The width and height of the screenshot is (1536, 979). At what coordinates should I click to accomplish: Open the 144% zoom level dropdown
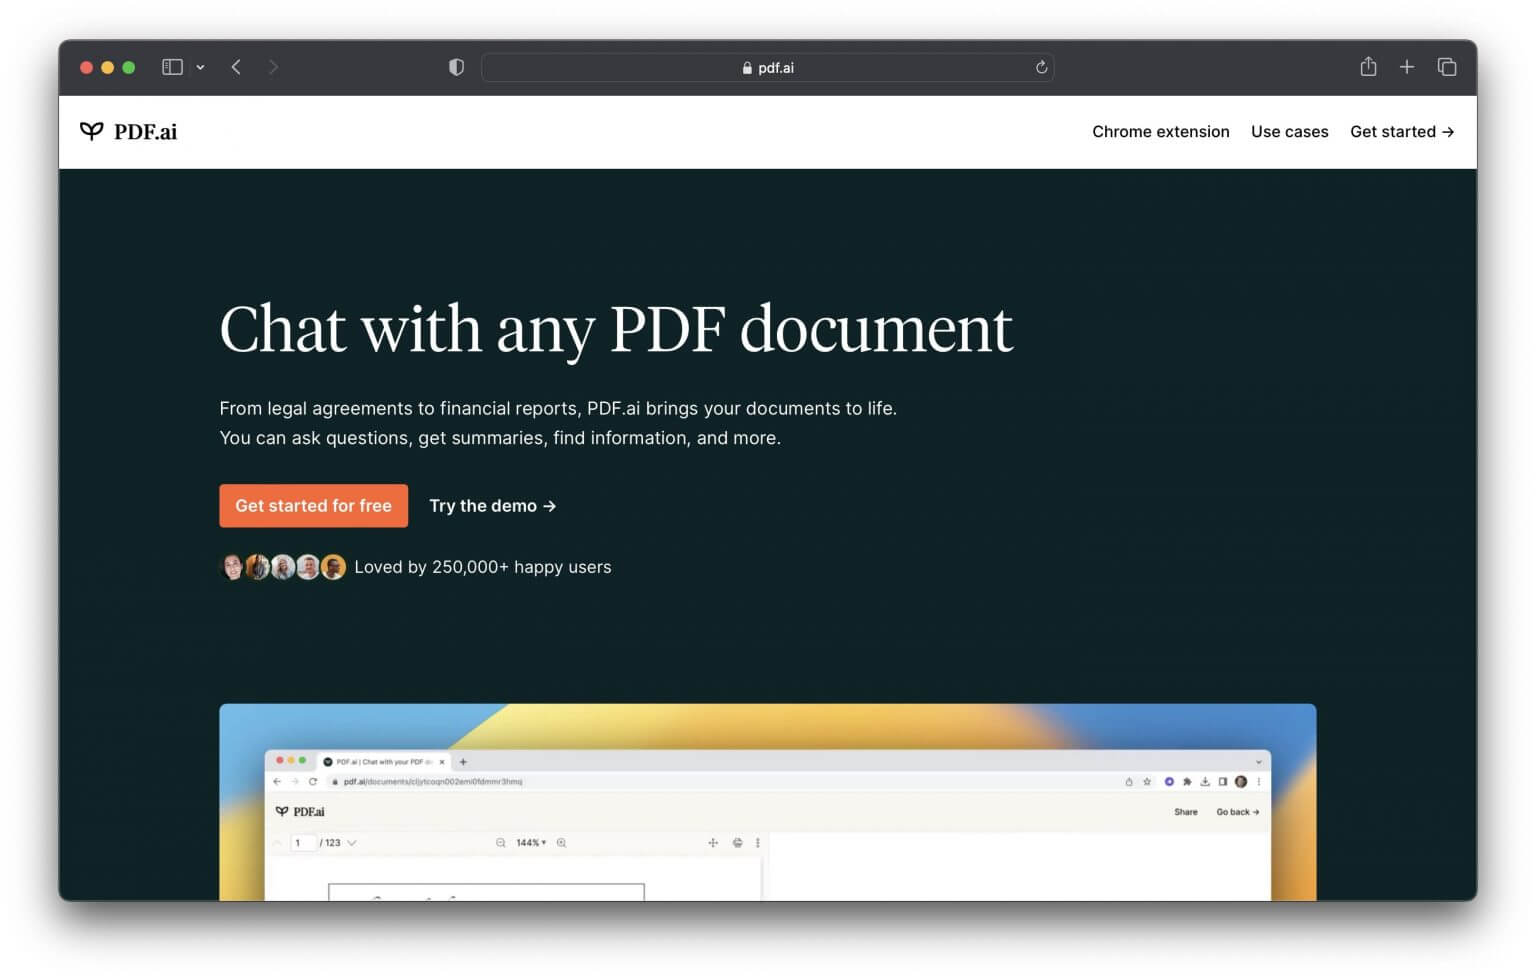click(x=532, y=842)
